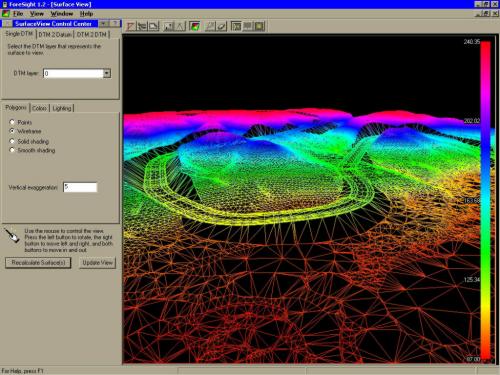500x375 pixels.
Task: Click the elevation color scale bar
Action: [486, 200]
